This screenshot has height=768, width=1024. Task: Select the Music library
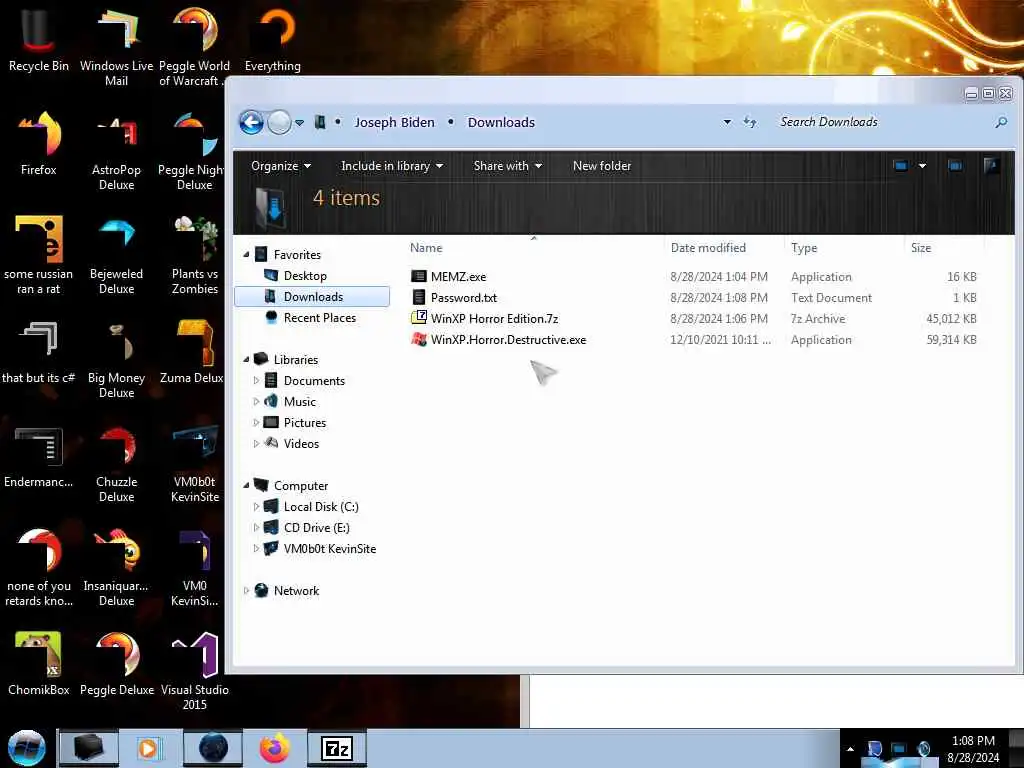[x=299, y=402]
